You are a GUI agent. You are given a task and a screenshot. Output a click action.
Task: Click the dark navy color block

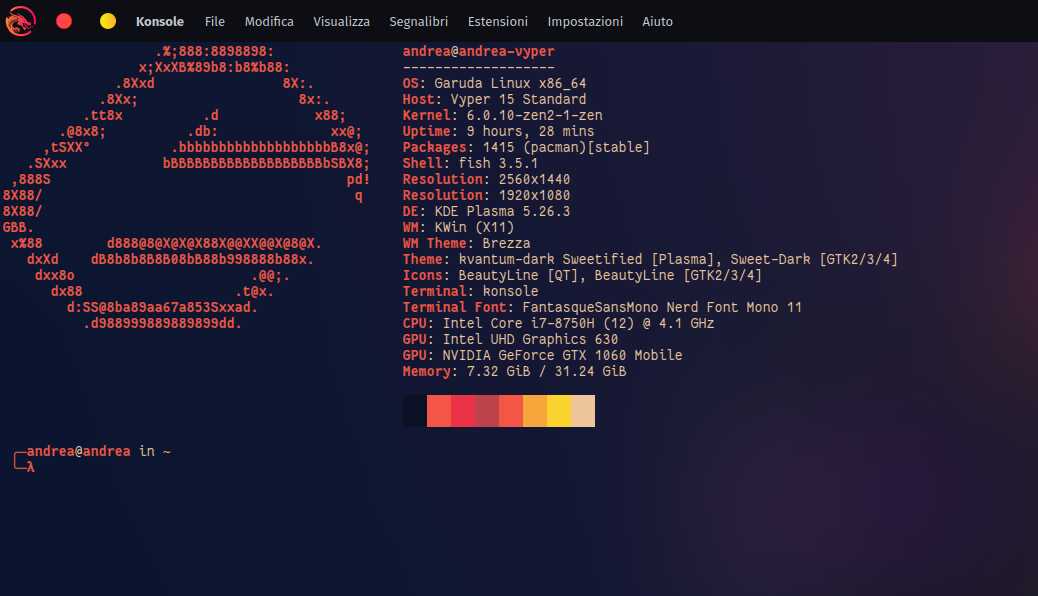pos(414,411)
